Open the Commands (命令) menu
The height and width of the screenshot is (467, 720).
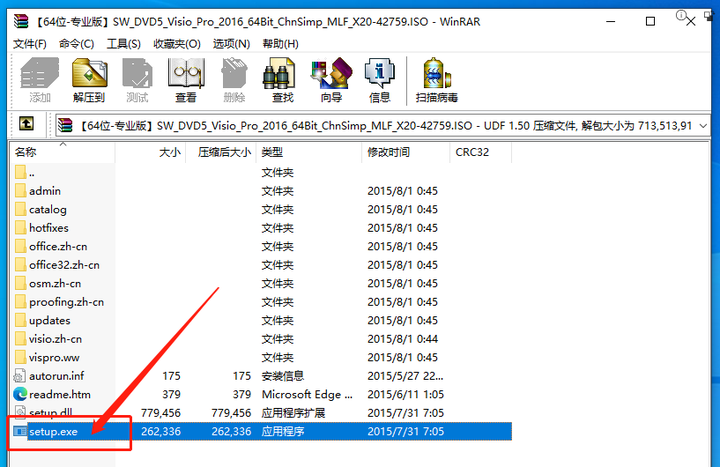77,44
